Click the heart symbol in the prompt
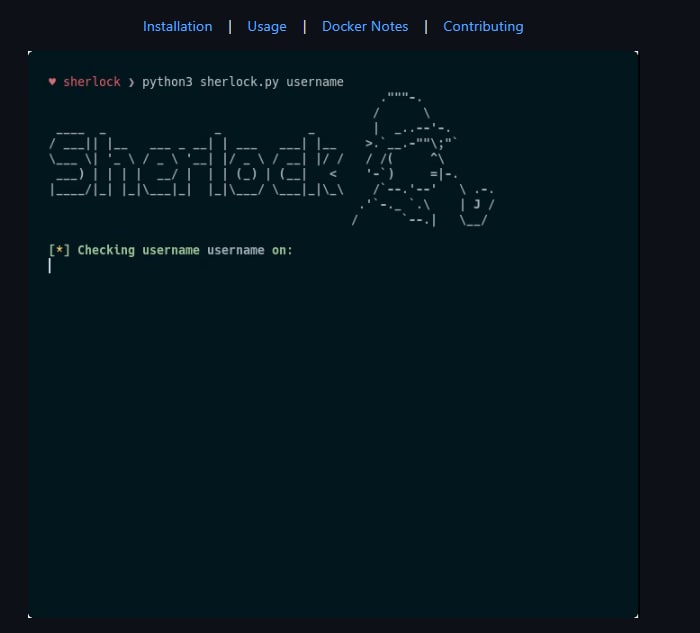The image size is (700, 633). pos(52,81)
